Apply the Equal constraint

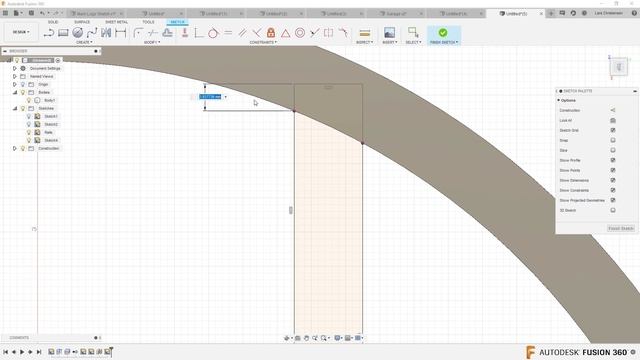coord(228,33)
